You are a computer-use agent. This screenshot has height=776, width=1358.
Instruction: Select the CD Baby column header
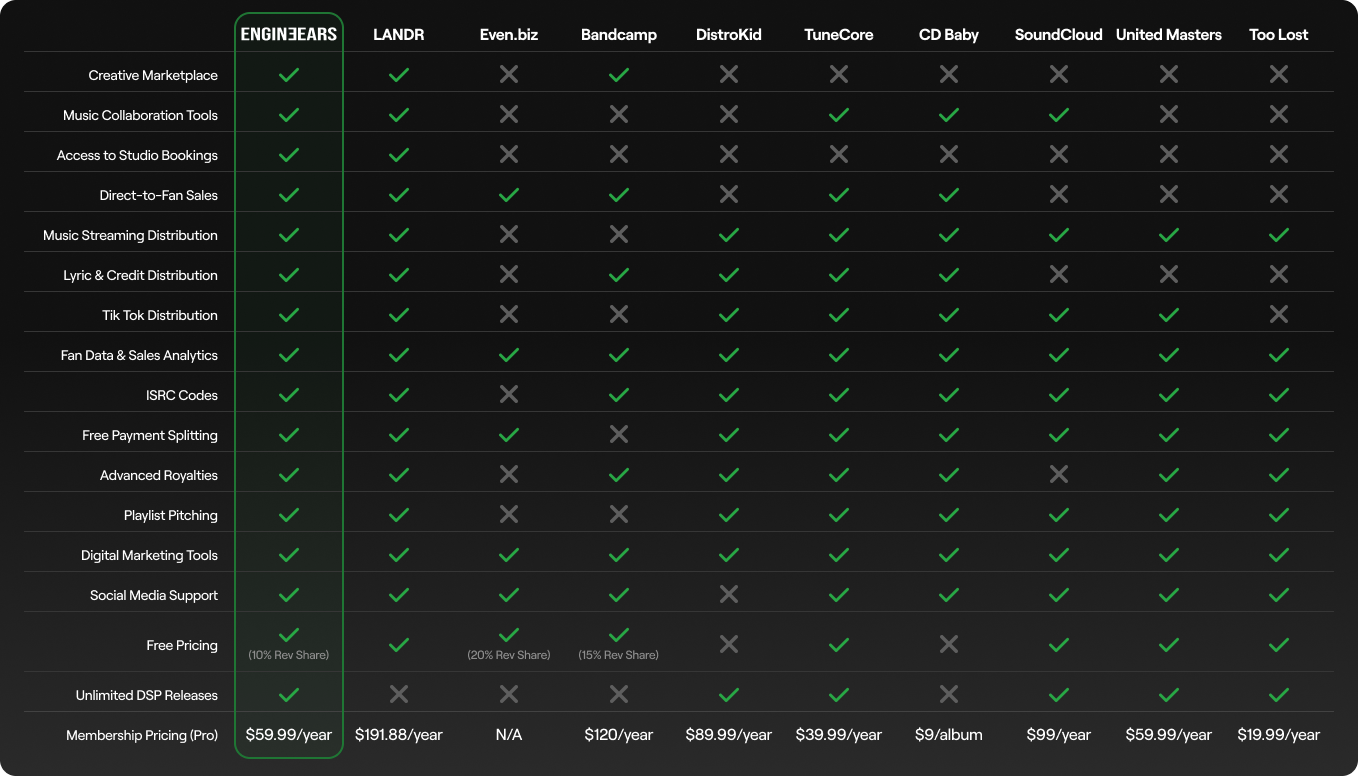click(x=949, y=35)
